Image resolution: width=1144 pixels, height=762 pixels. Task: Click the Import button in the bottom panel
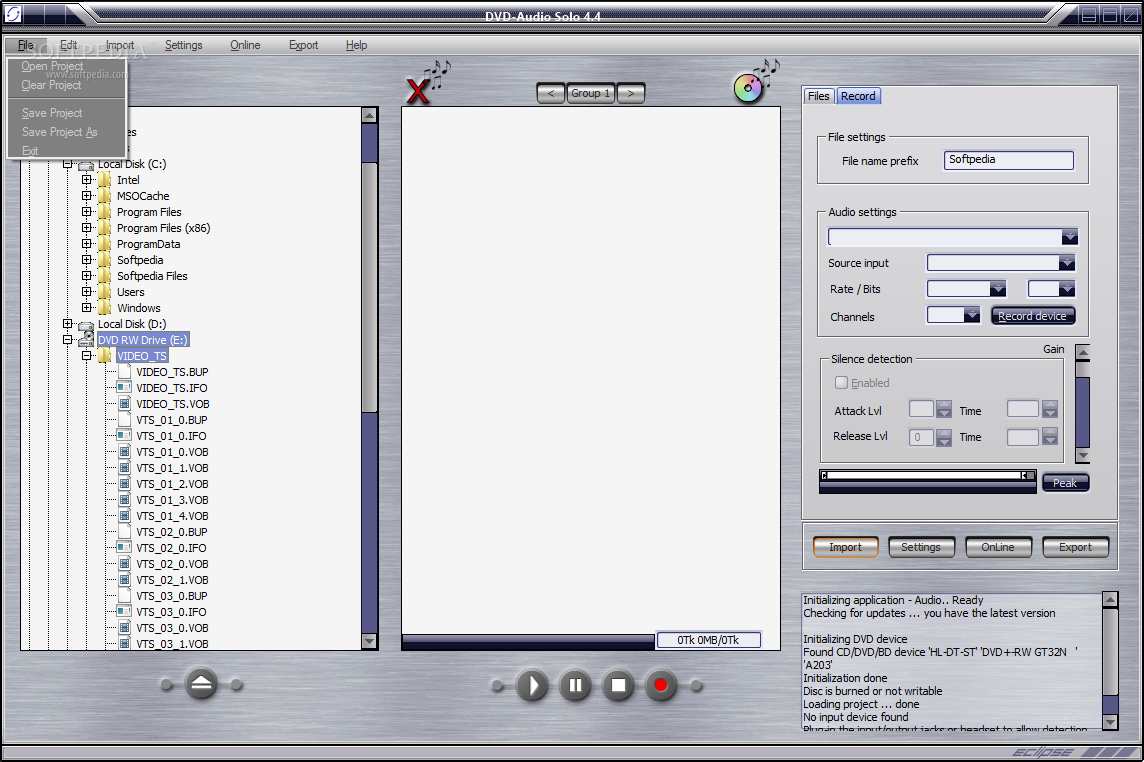point(846,547)
